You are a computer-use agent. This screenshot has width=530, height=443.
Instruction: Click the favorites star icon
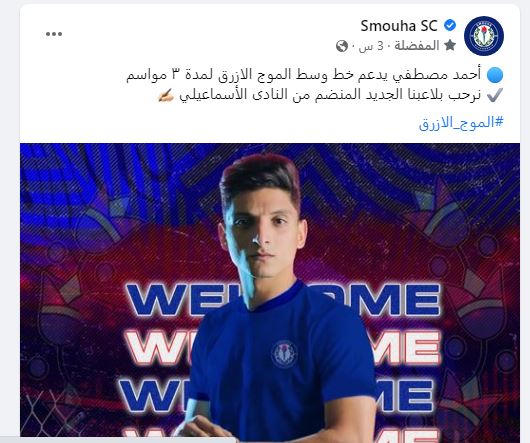point(450,45)
